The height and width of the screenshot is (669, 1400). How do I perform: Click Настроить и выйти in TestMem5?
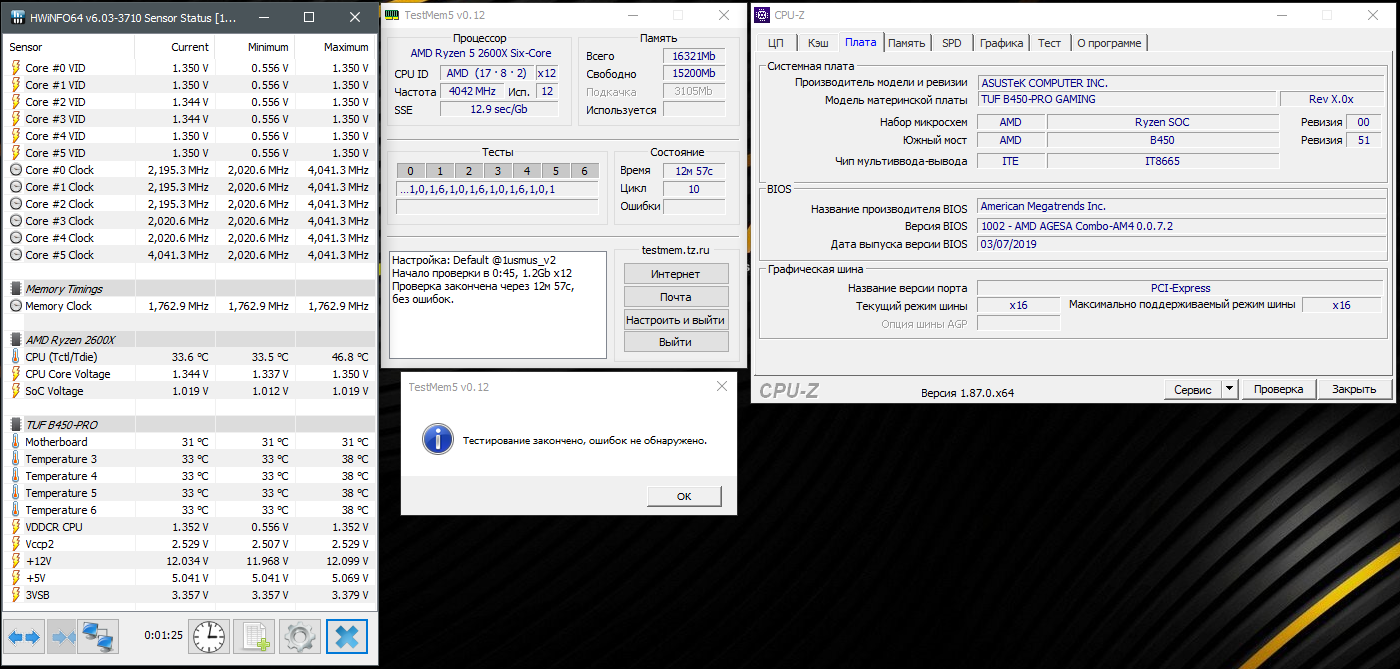pyautogui.click(x=676, y=320)
